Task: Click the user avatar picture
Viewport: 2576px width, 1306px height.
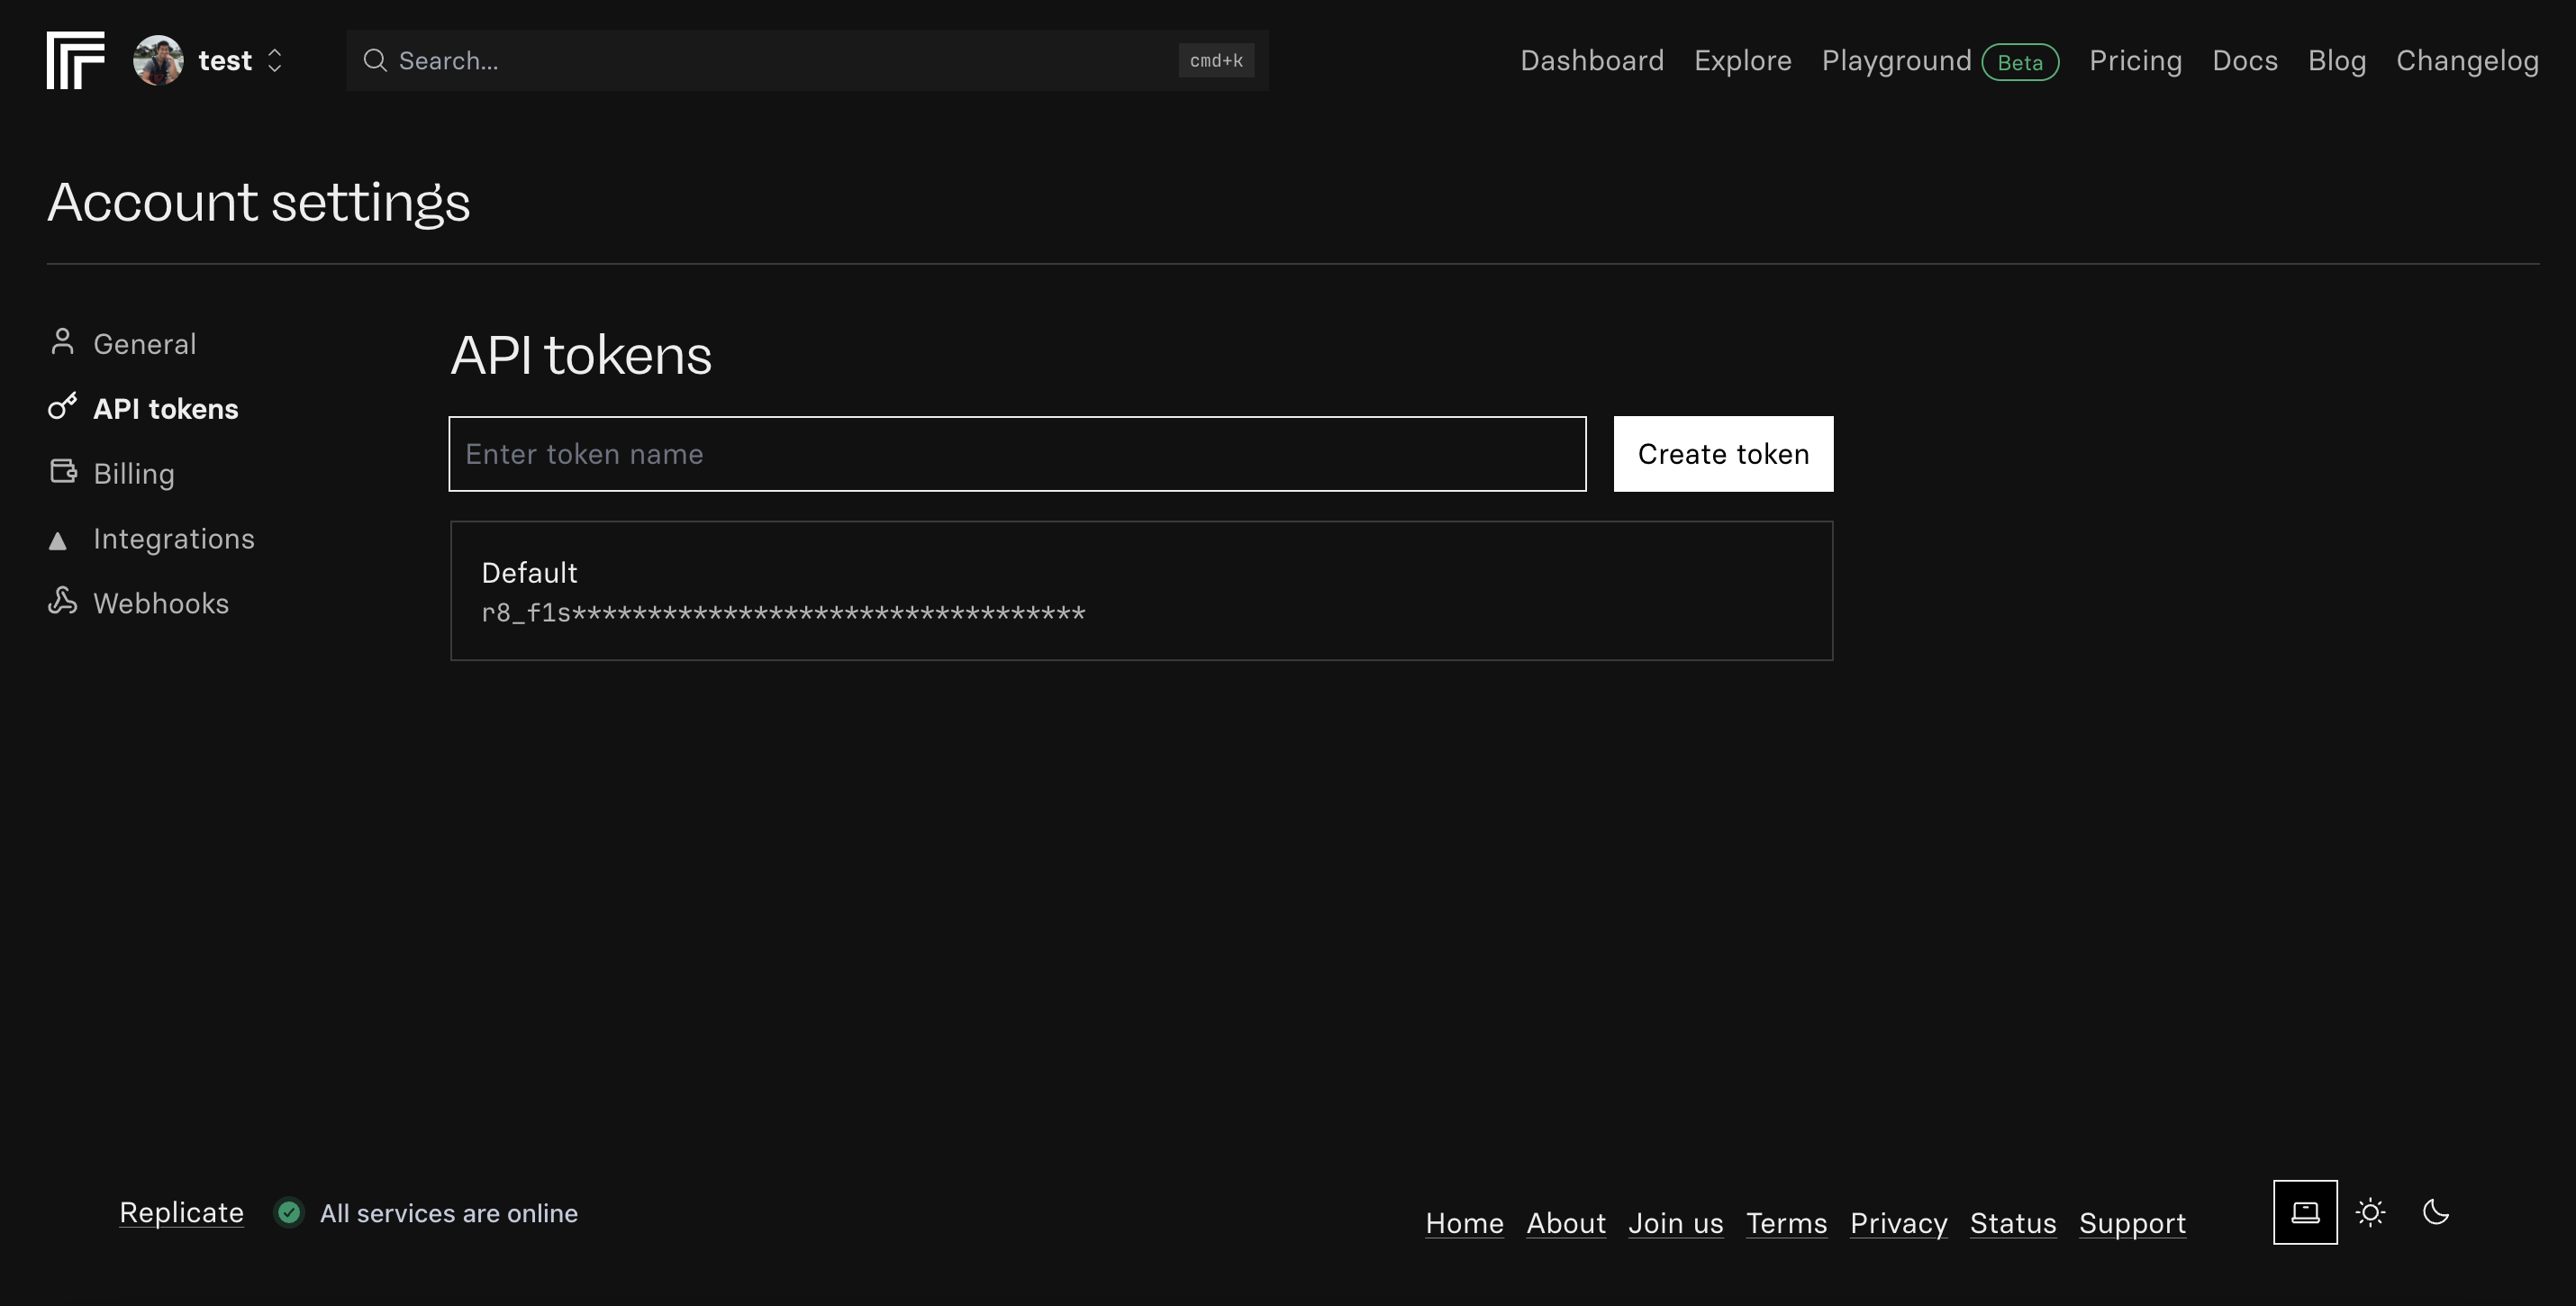Action: click(158, 60)
